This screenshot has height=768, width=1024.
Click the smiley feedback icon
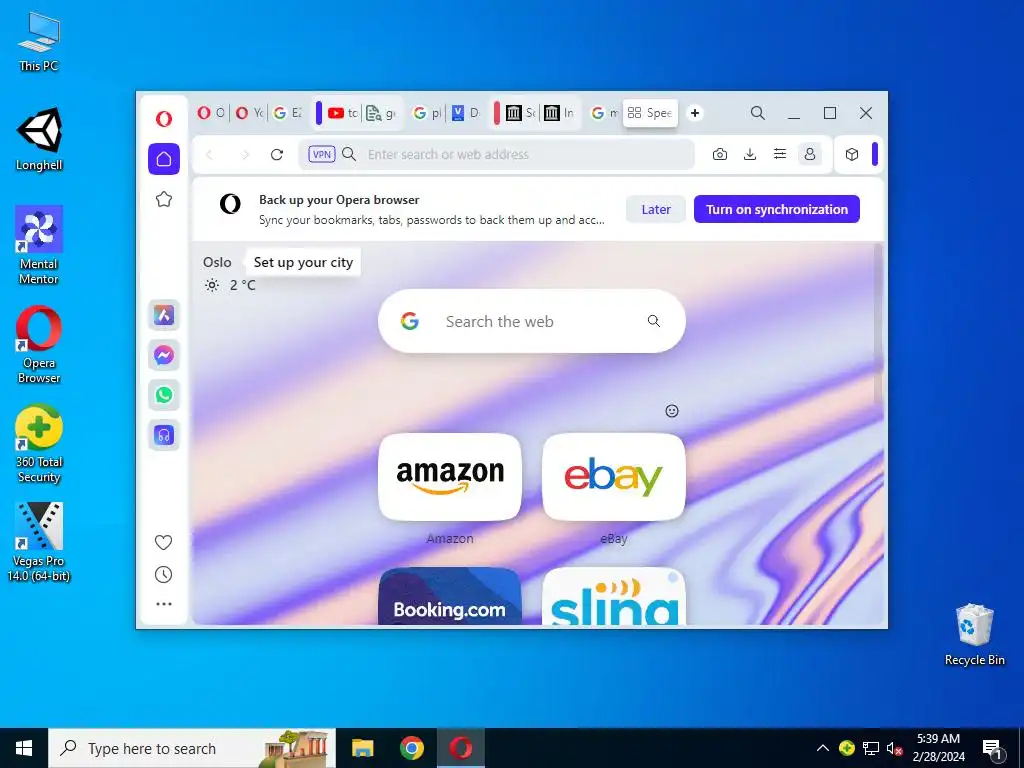(x=671, y=411)
